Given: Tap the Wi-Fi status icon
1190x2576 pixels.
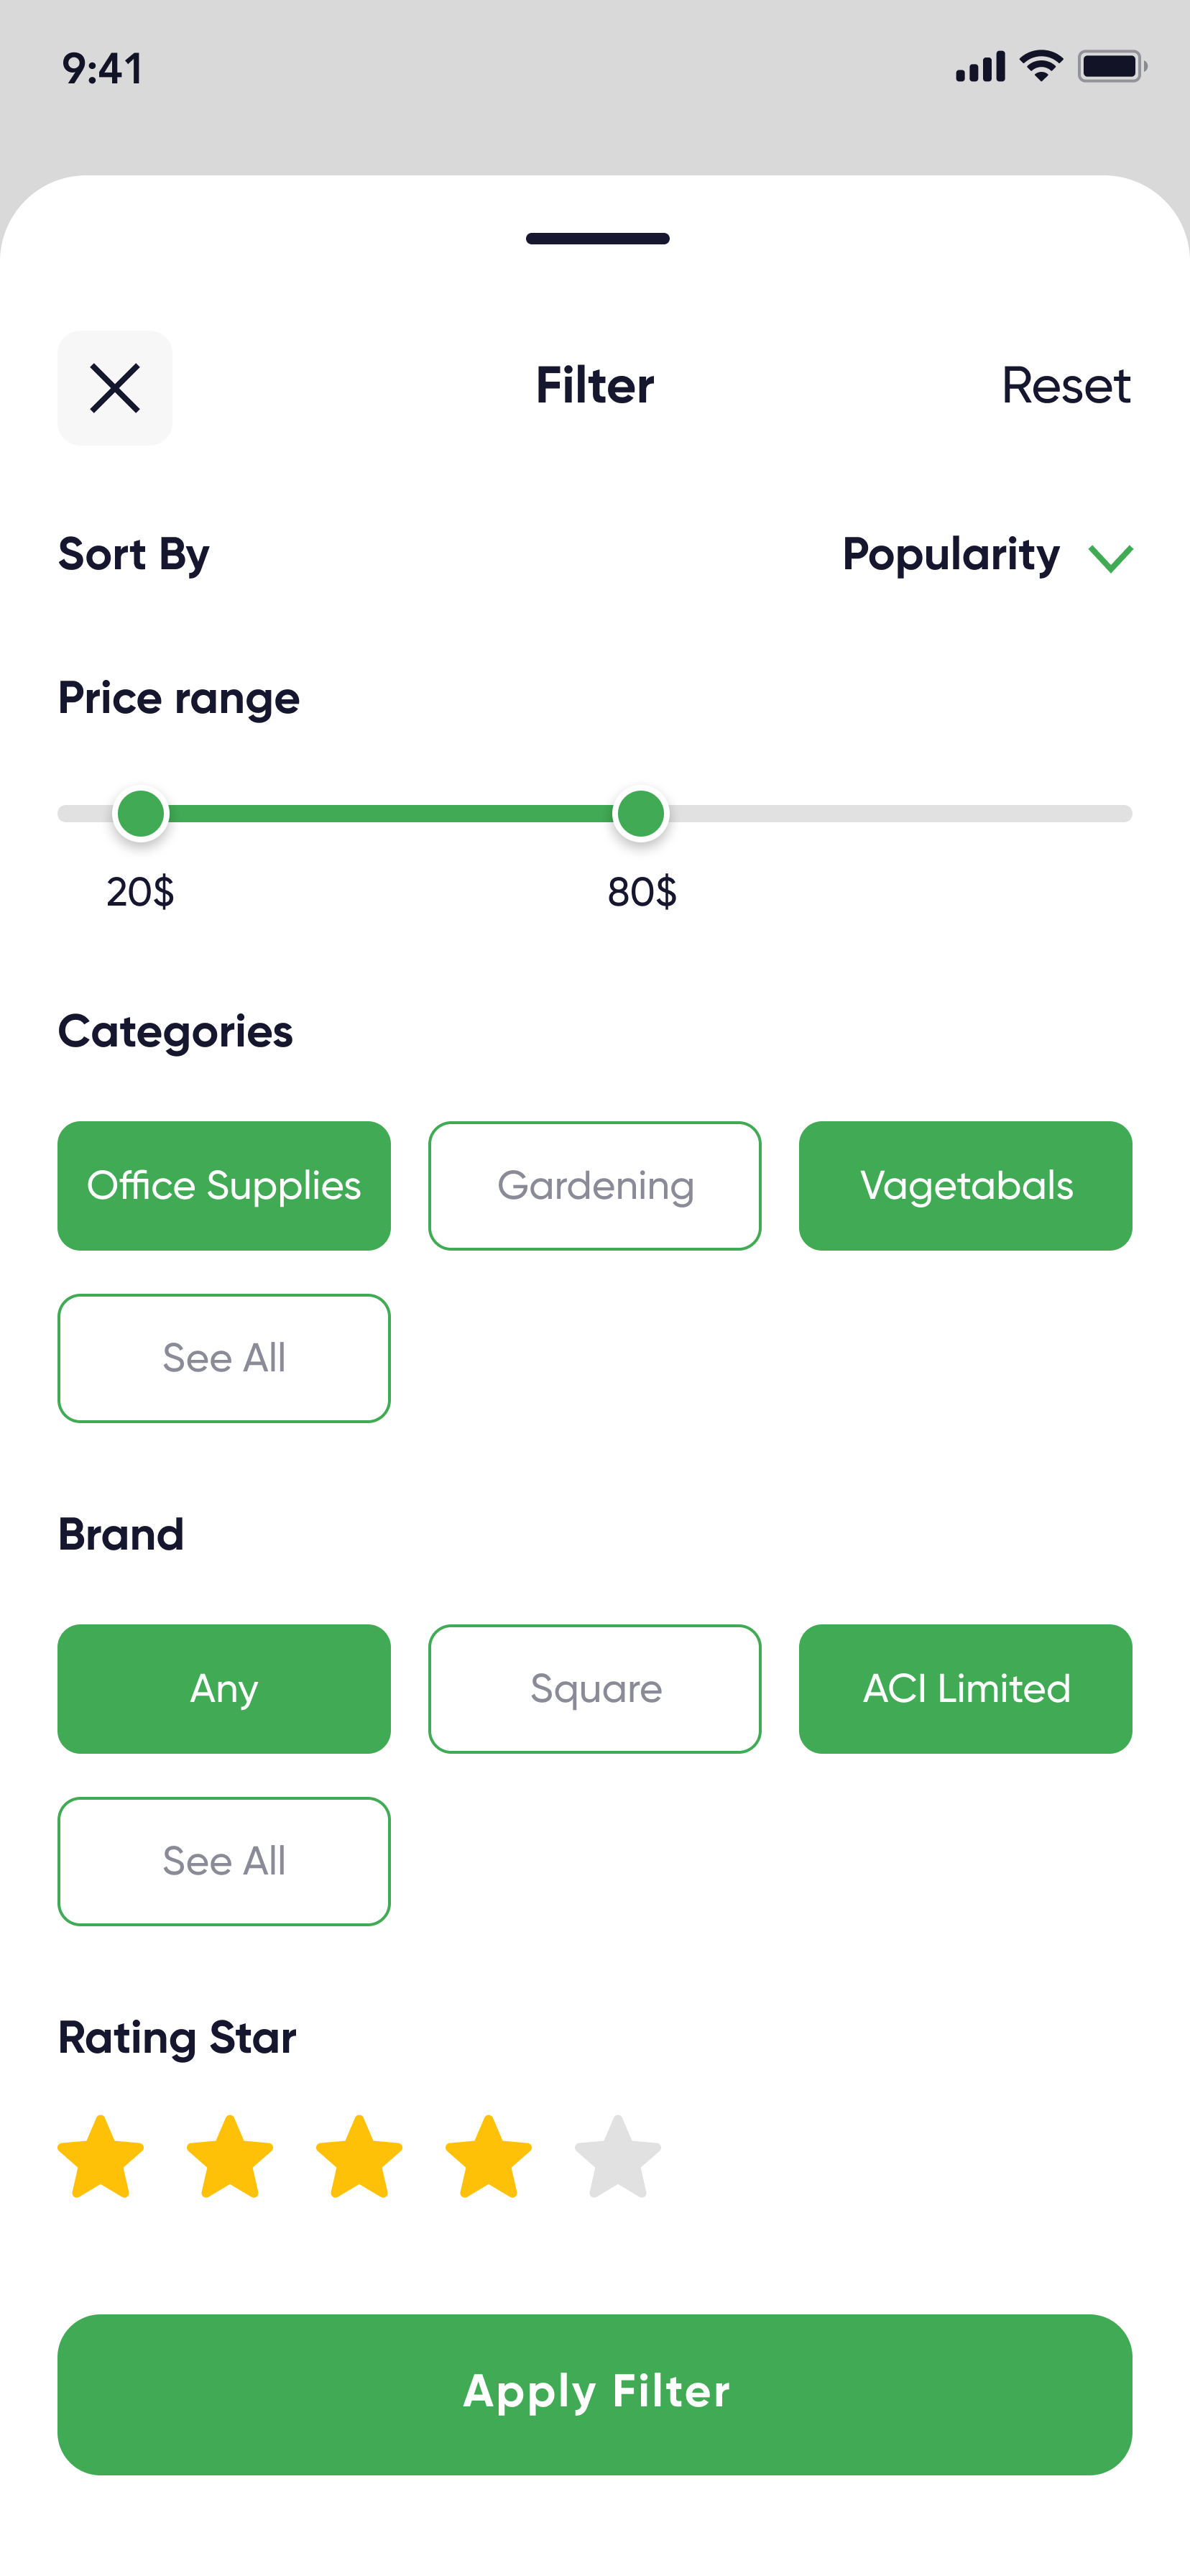Looking at the screenshot, I should coord(1040,67).
